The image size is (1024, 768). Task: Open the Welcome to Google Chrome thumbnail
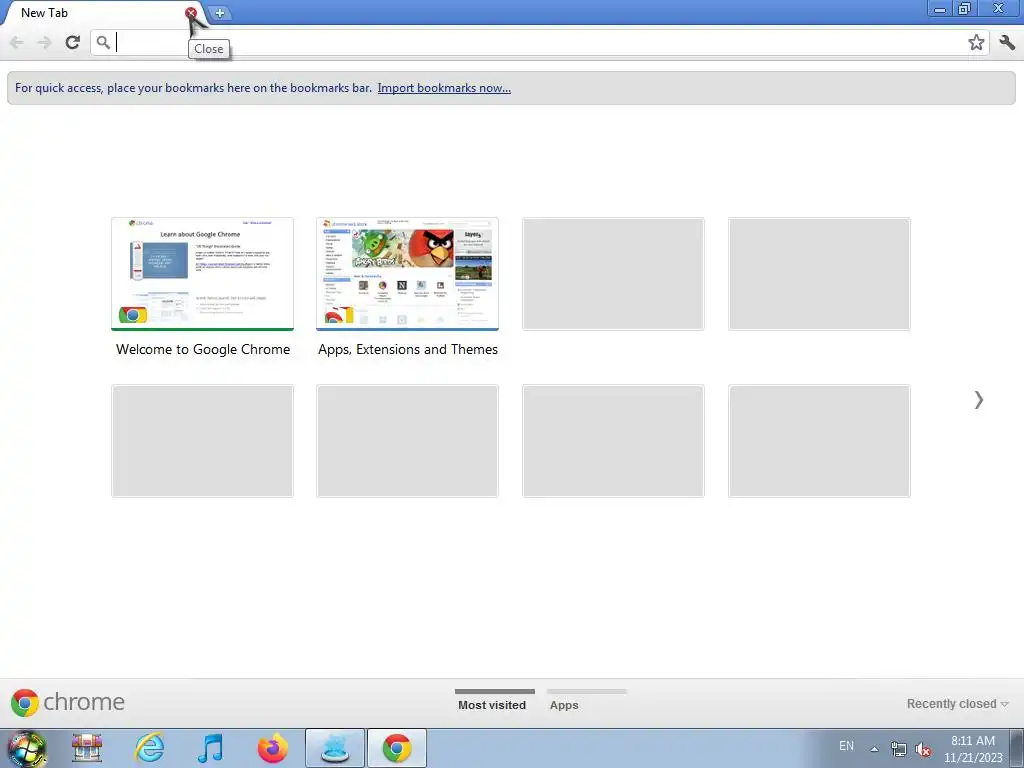click(202, 274)
